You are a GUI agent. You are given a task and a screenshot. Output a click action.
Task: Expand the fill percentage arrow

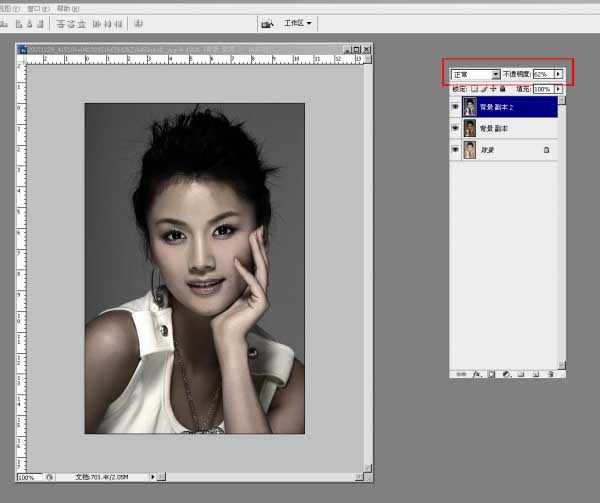click(559, 89)
